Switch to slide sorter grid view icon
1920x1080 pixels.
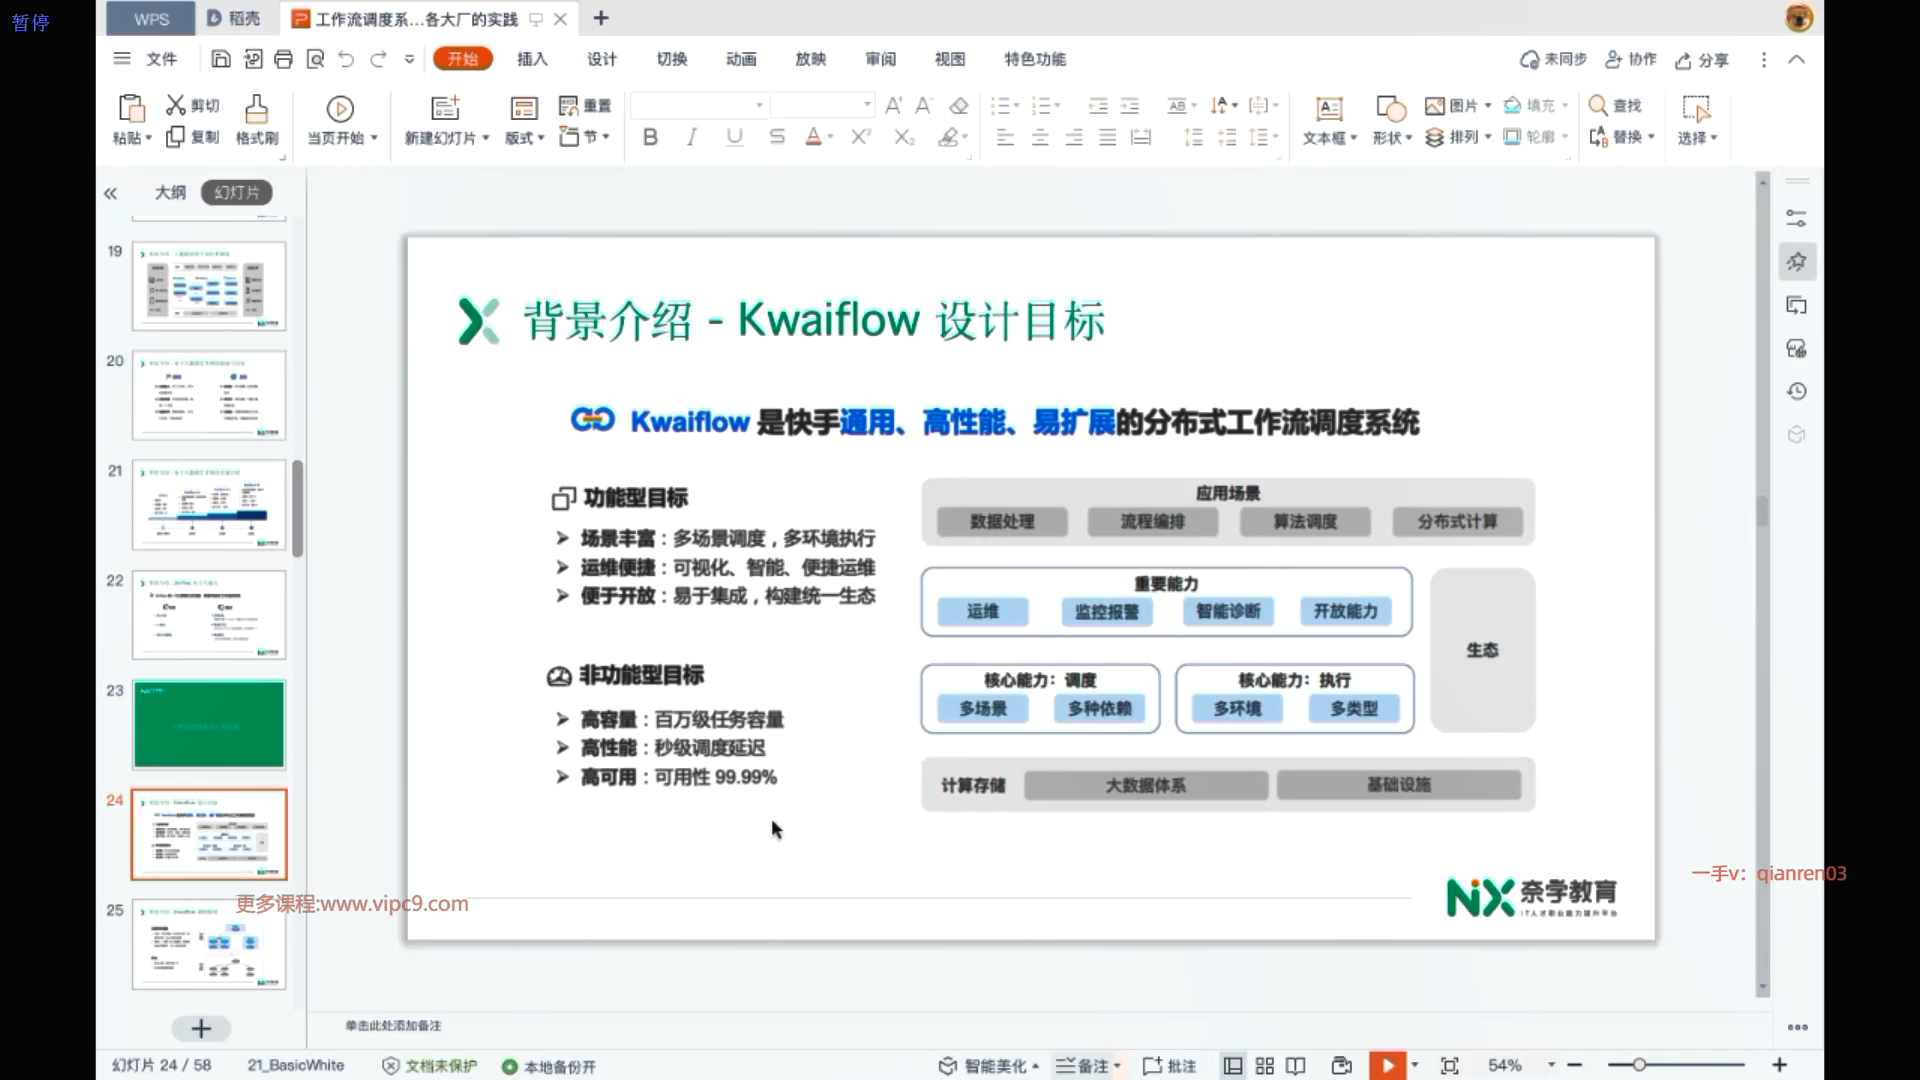click(x=1265, y=1066)
